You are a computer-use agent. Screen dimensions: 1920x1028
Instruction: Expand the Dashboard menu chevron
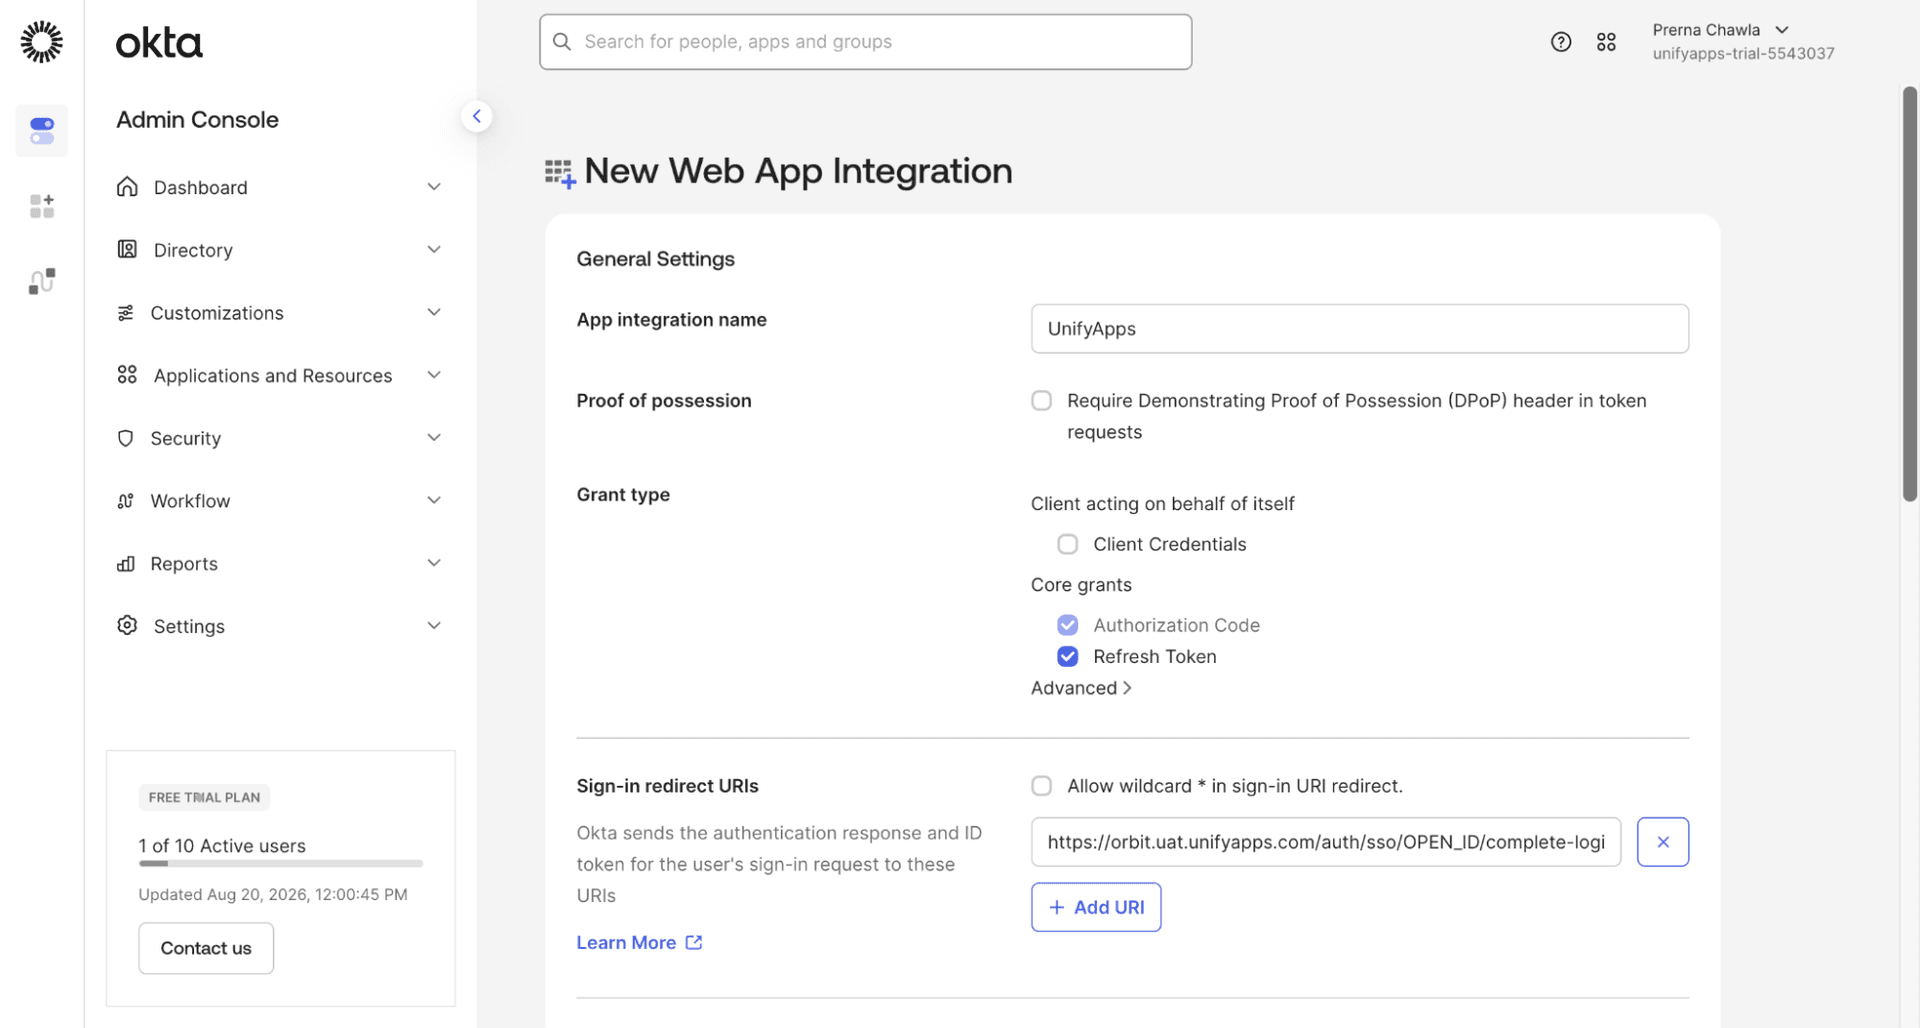434,187
